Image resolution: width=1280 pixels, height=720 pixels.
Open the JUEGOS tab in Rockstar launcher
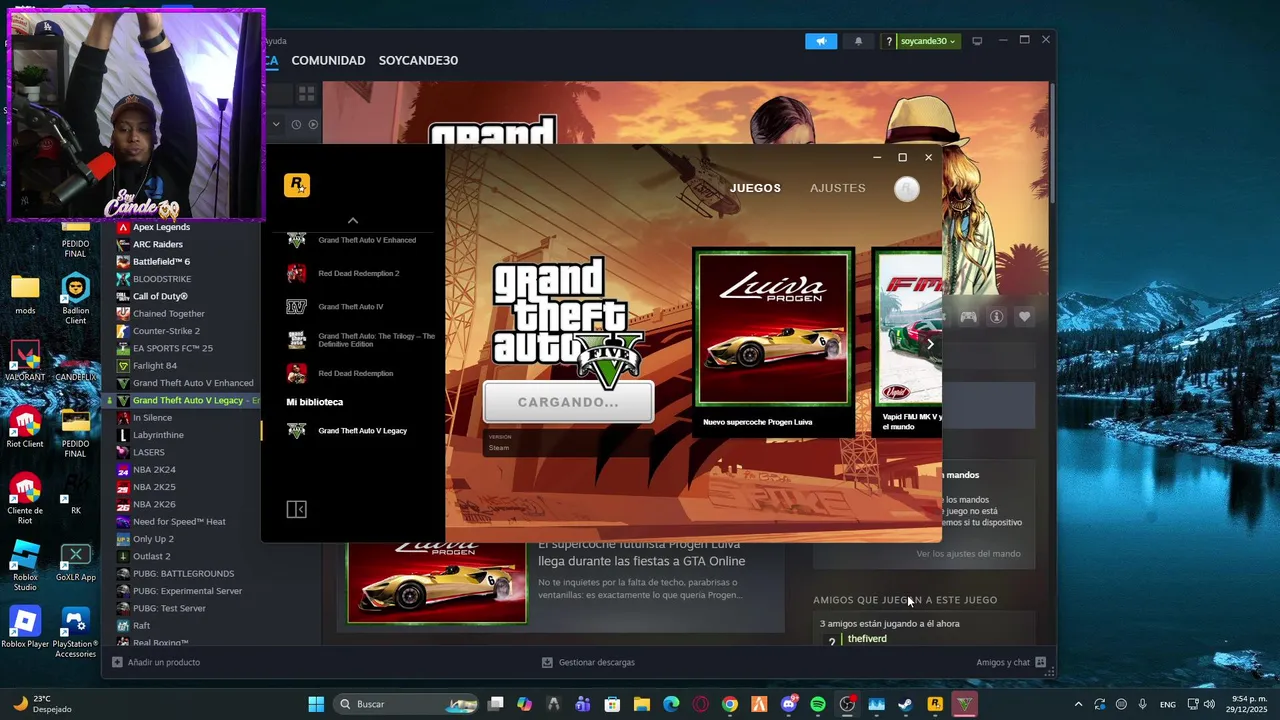click(755, 188)
